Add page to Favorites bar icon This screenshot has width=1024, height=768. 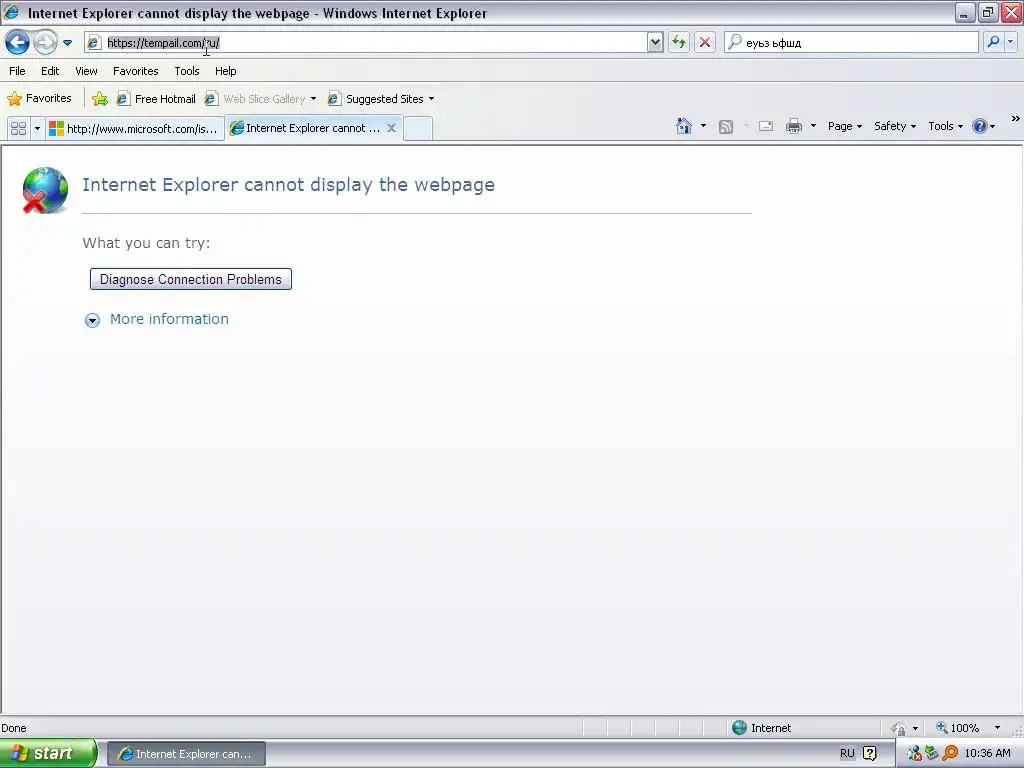pos(100,99)
